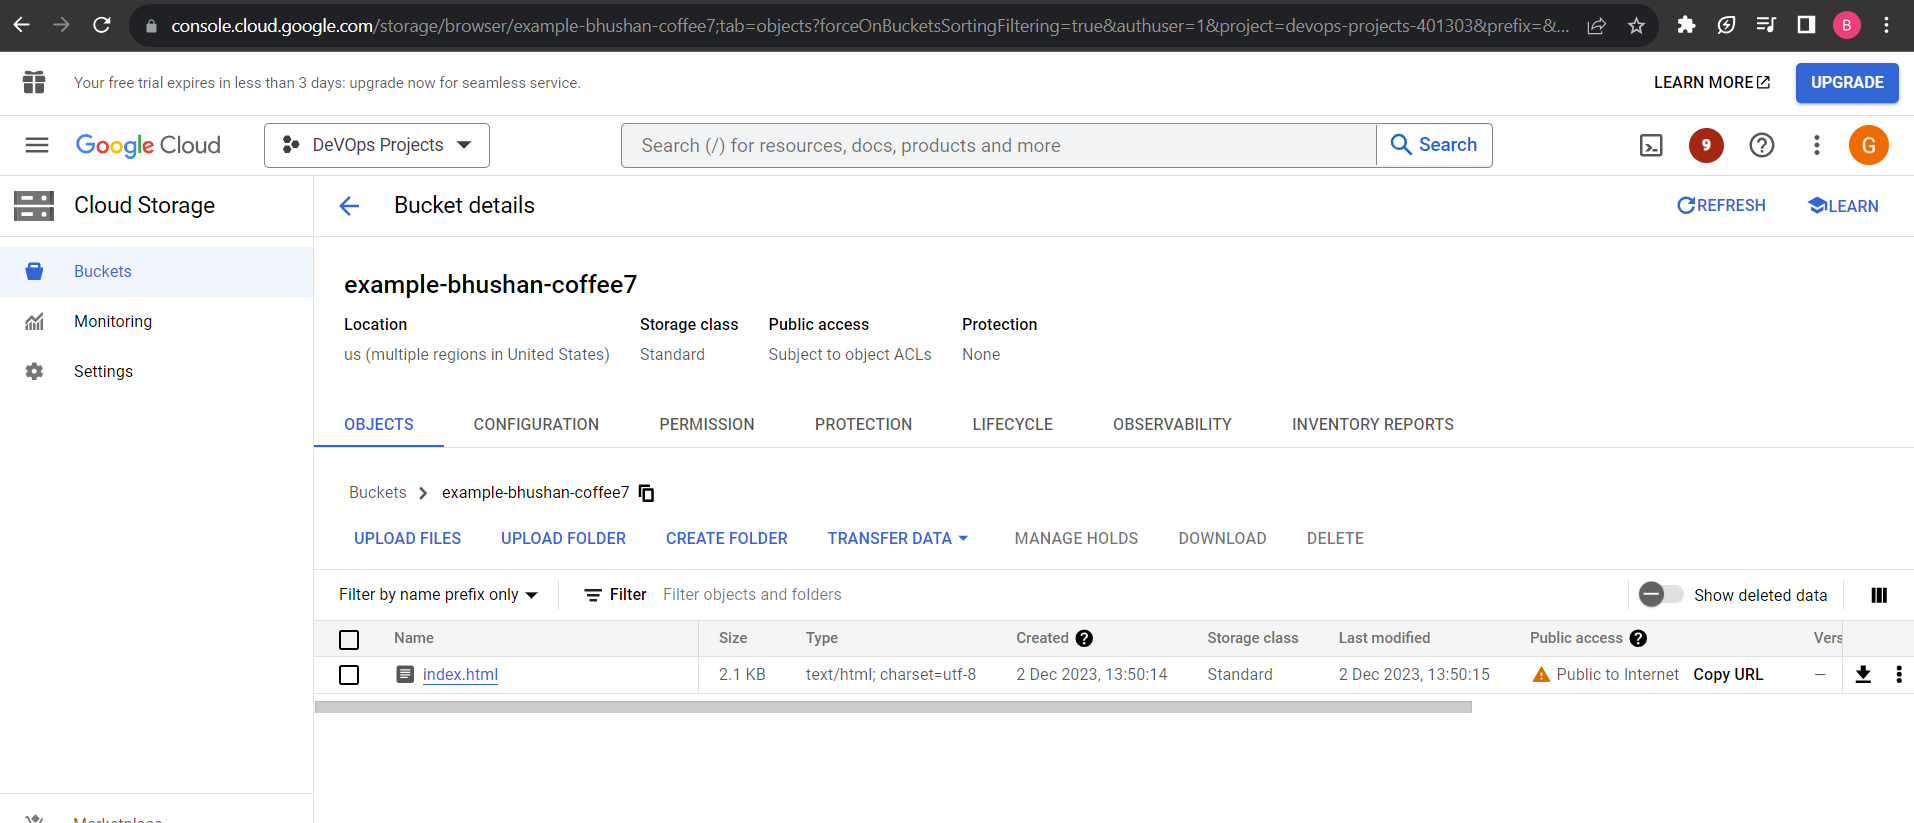The image size is (1914, 823).
Task: Click Upload Folder
Action: tap(563, 538)
